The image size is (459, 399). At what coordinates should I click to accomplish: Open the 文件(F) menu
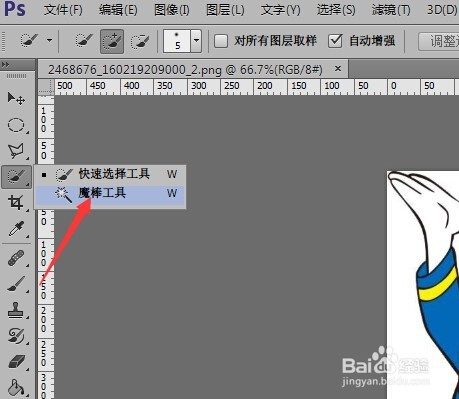click(x=63, y=10)
